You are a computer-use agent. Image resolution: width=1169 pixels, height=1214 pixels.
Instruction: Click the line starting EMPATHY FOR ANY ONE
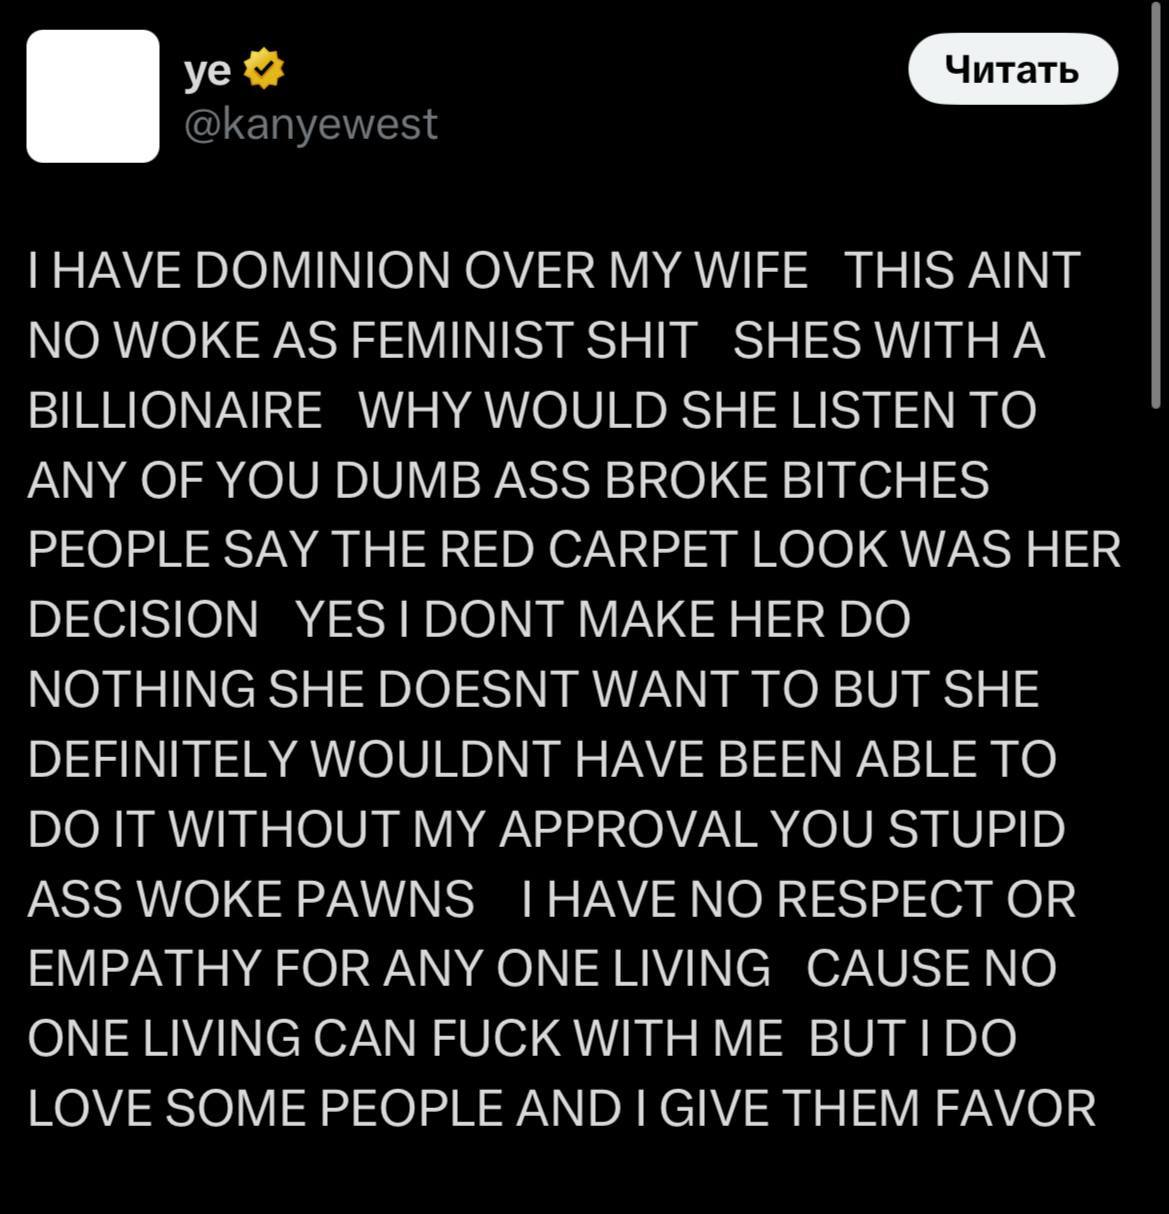542,969
